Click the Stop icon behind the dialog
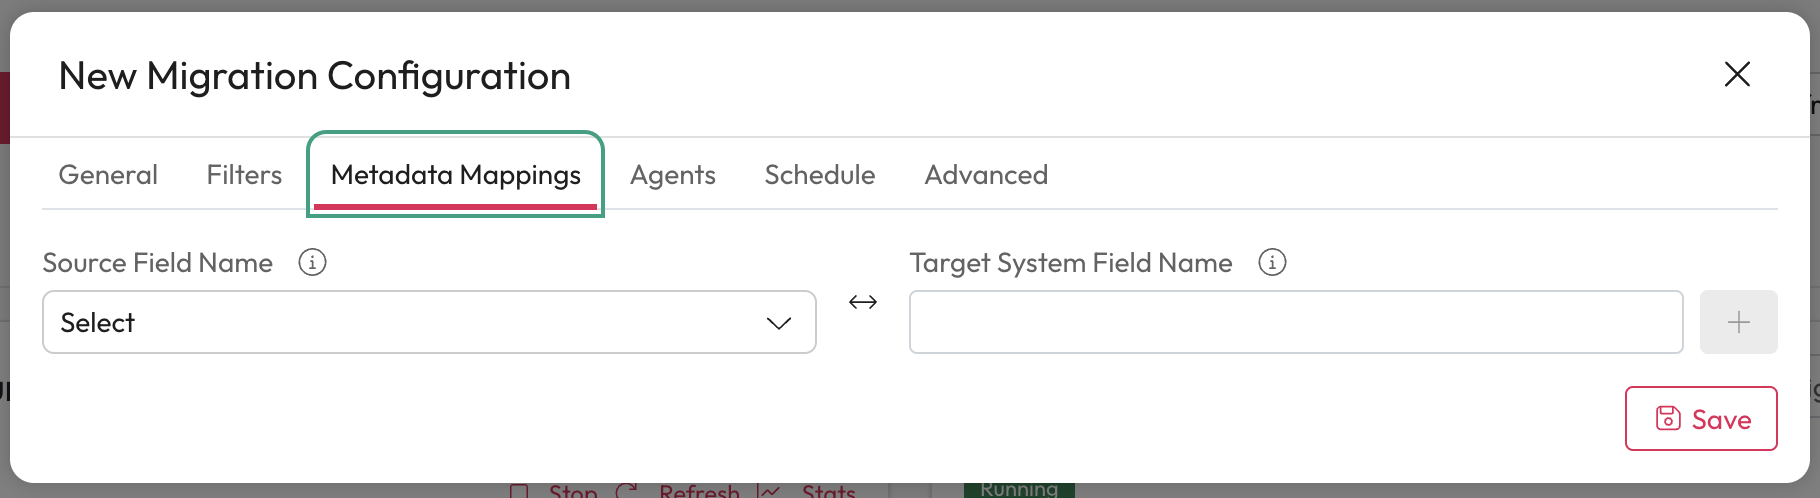 (x=519, y=491)
